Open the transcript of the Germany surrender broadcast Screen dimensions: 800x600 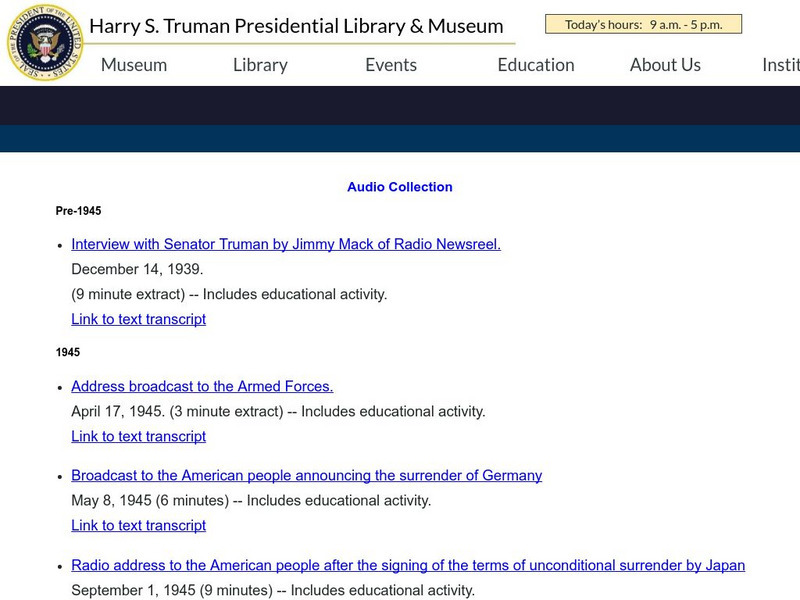137,525
